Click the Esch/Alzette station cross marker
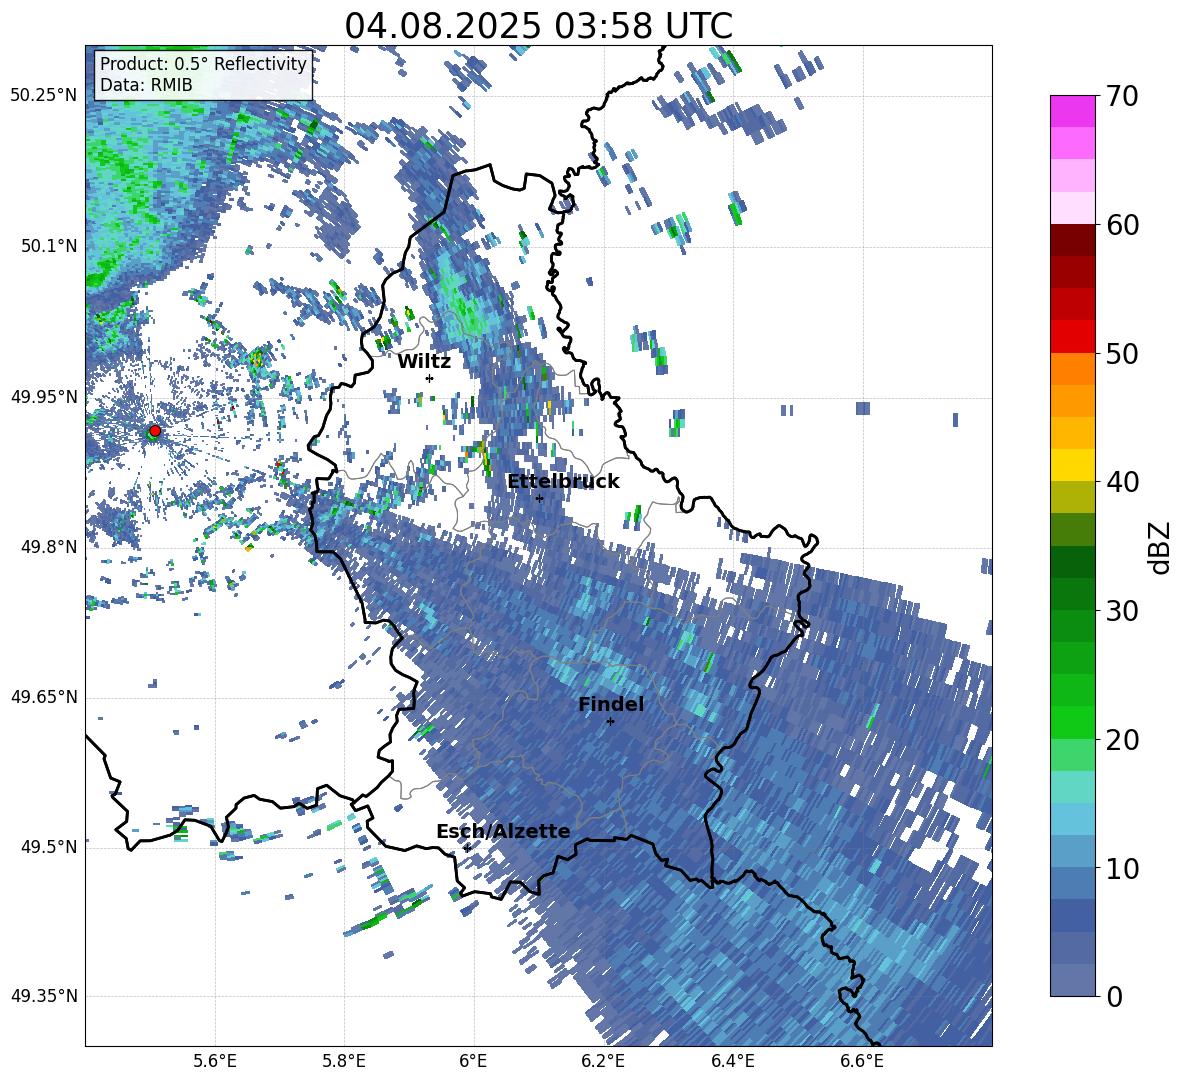Viewport: 1184px width, 1081px height. point(467,848)
